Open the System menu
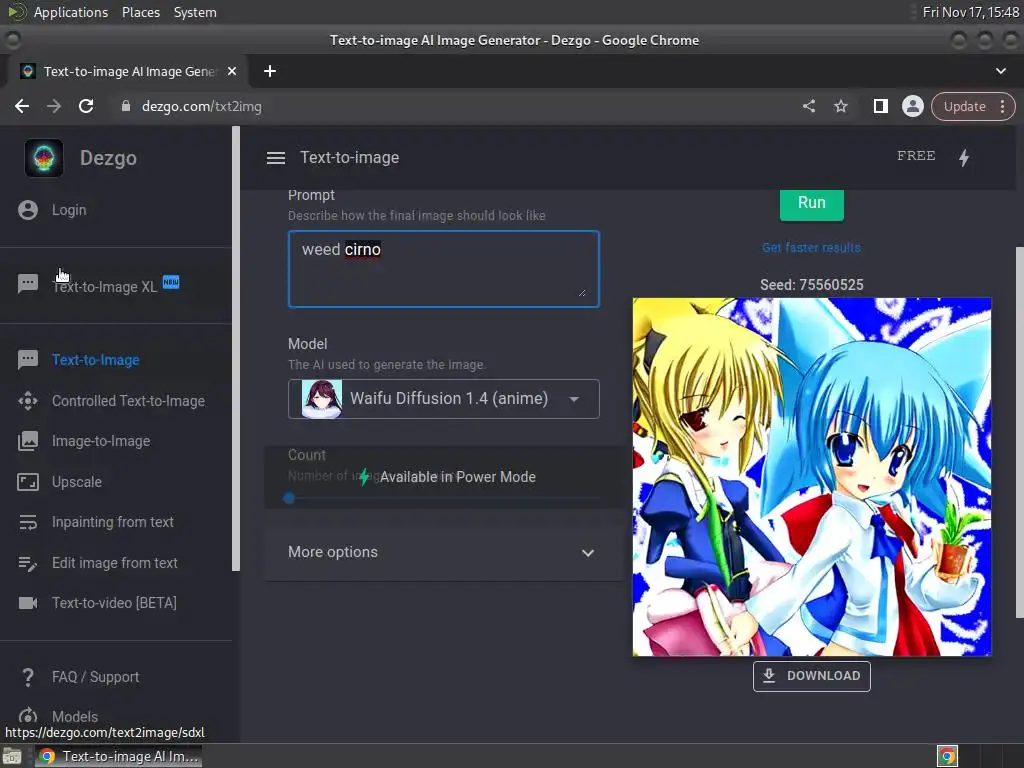Image resolution: width=1024 pixels, height=768 pixels. point(195,12)
